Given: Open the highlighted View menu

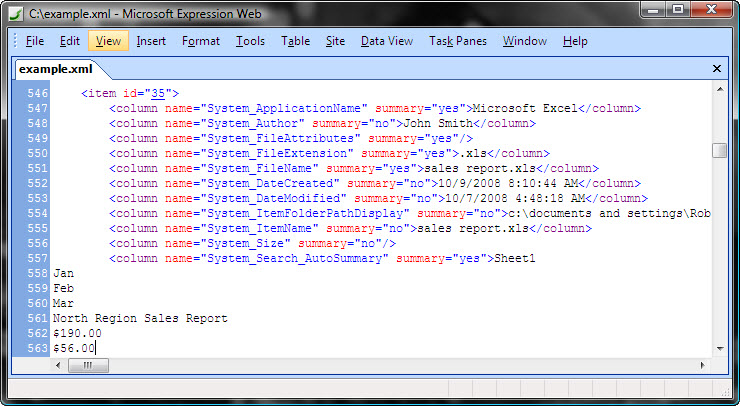Looking at the screenshot, I should click(x=108, y=41).
